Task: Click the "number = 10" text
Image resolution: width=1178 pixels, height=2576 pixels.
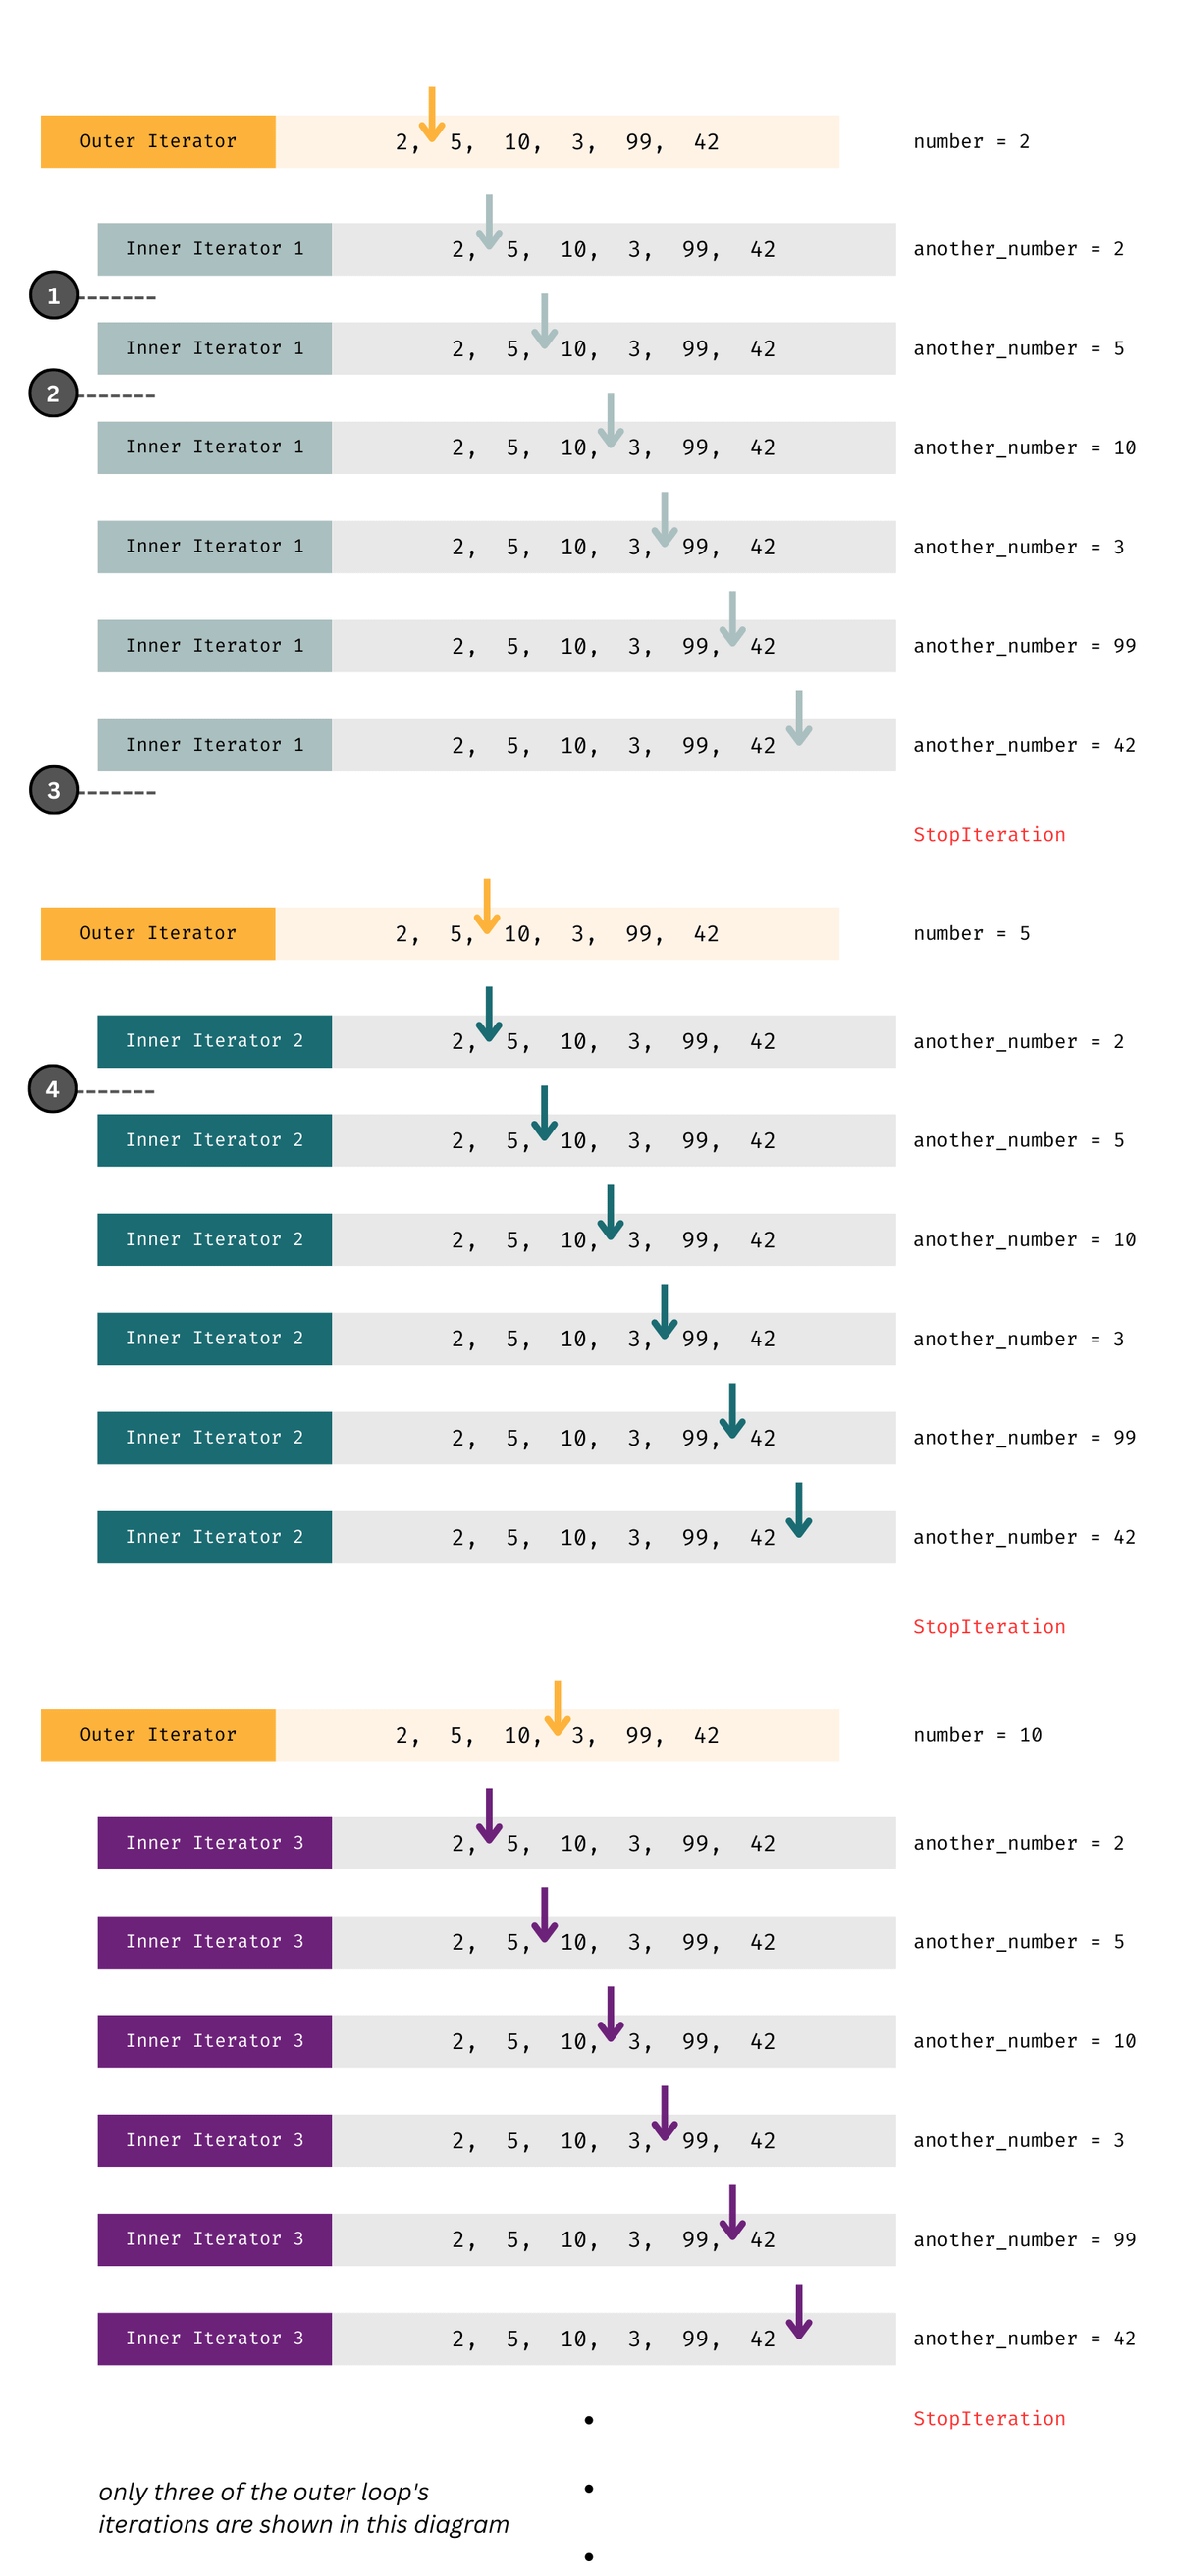Action: (x=977, y=1735)
